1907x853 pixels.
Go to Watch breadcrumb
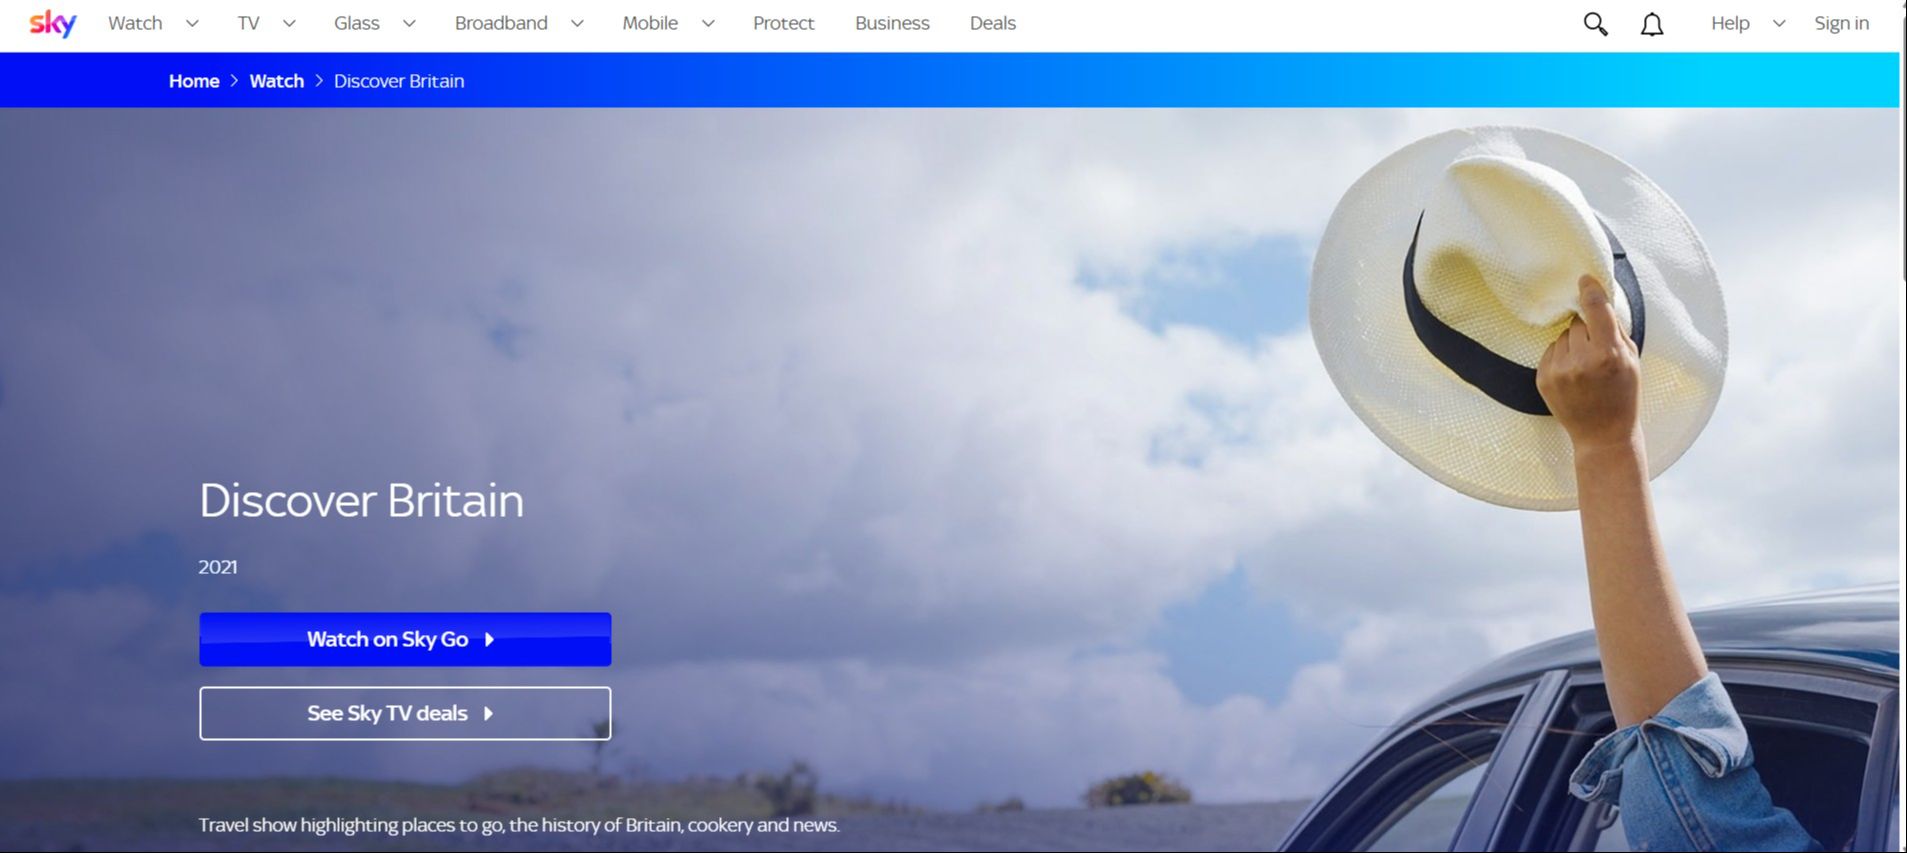point(277,81)
